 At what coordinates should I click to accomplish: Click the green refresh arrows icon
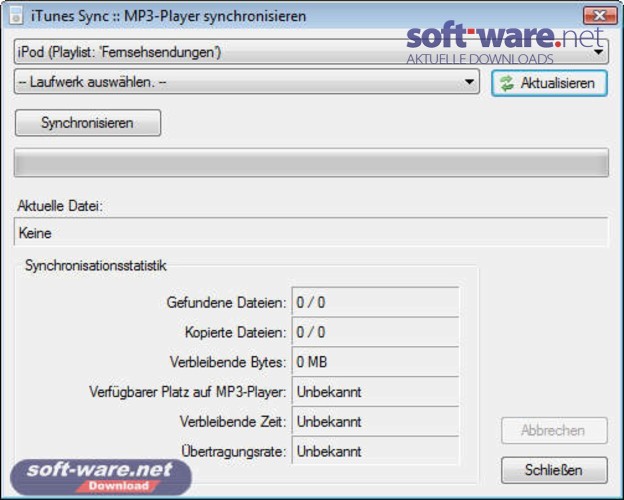click(x=507, y=83)
